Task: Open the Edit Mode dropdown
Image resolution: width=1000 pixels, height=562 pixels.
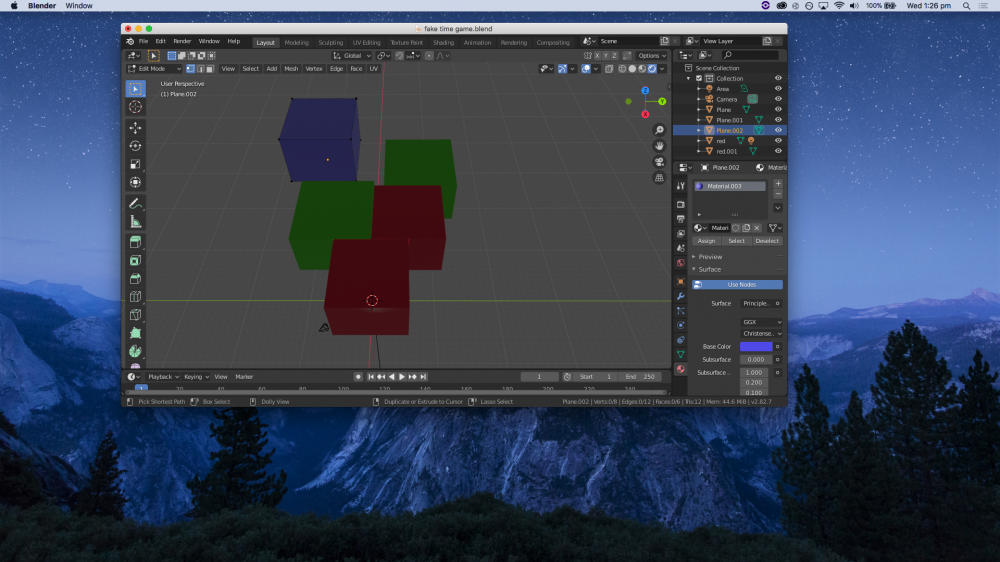Action: pos(154,69)
